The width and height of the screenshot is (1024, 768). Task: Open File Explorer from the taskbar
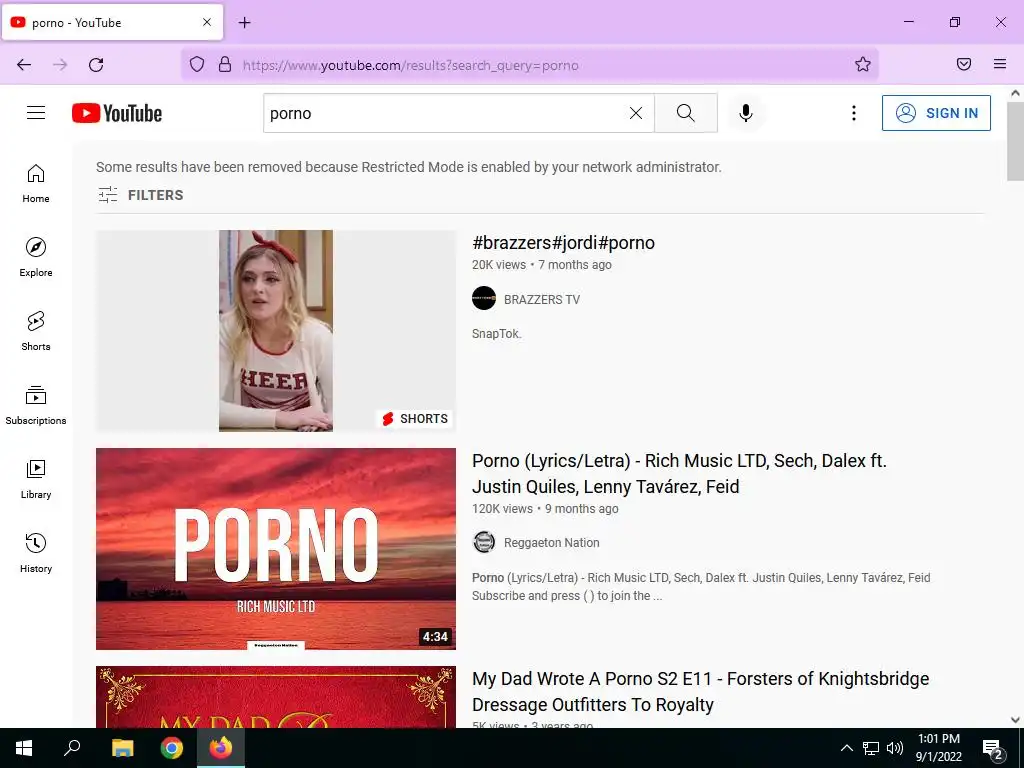tap(122, 748)
